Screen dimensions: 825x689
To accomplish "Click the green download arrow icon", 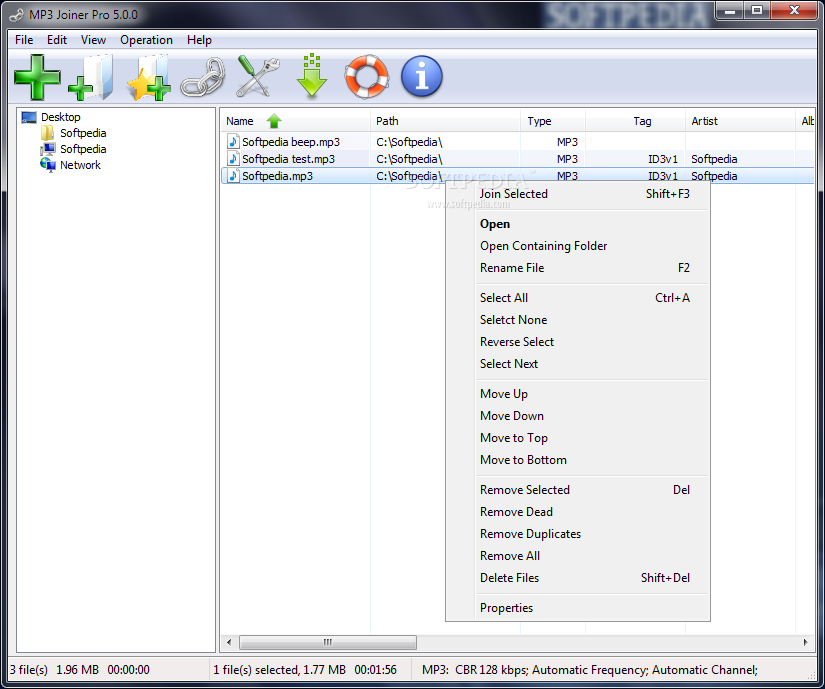I will pos(312,75).
